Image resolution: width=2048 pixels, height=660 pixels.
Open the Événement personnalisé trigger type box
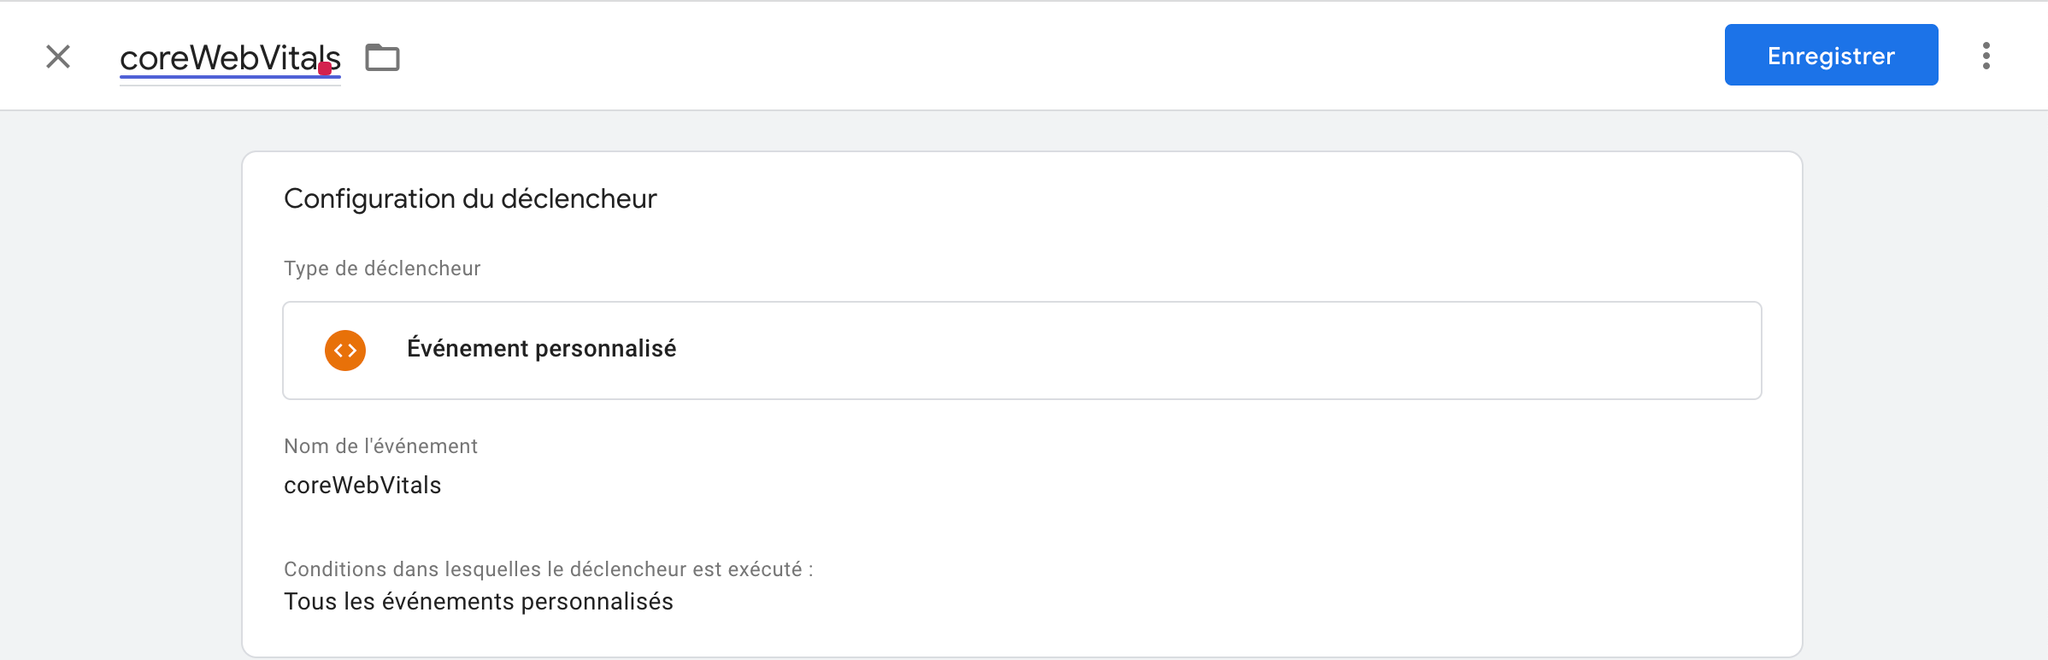pos(1022,351)
